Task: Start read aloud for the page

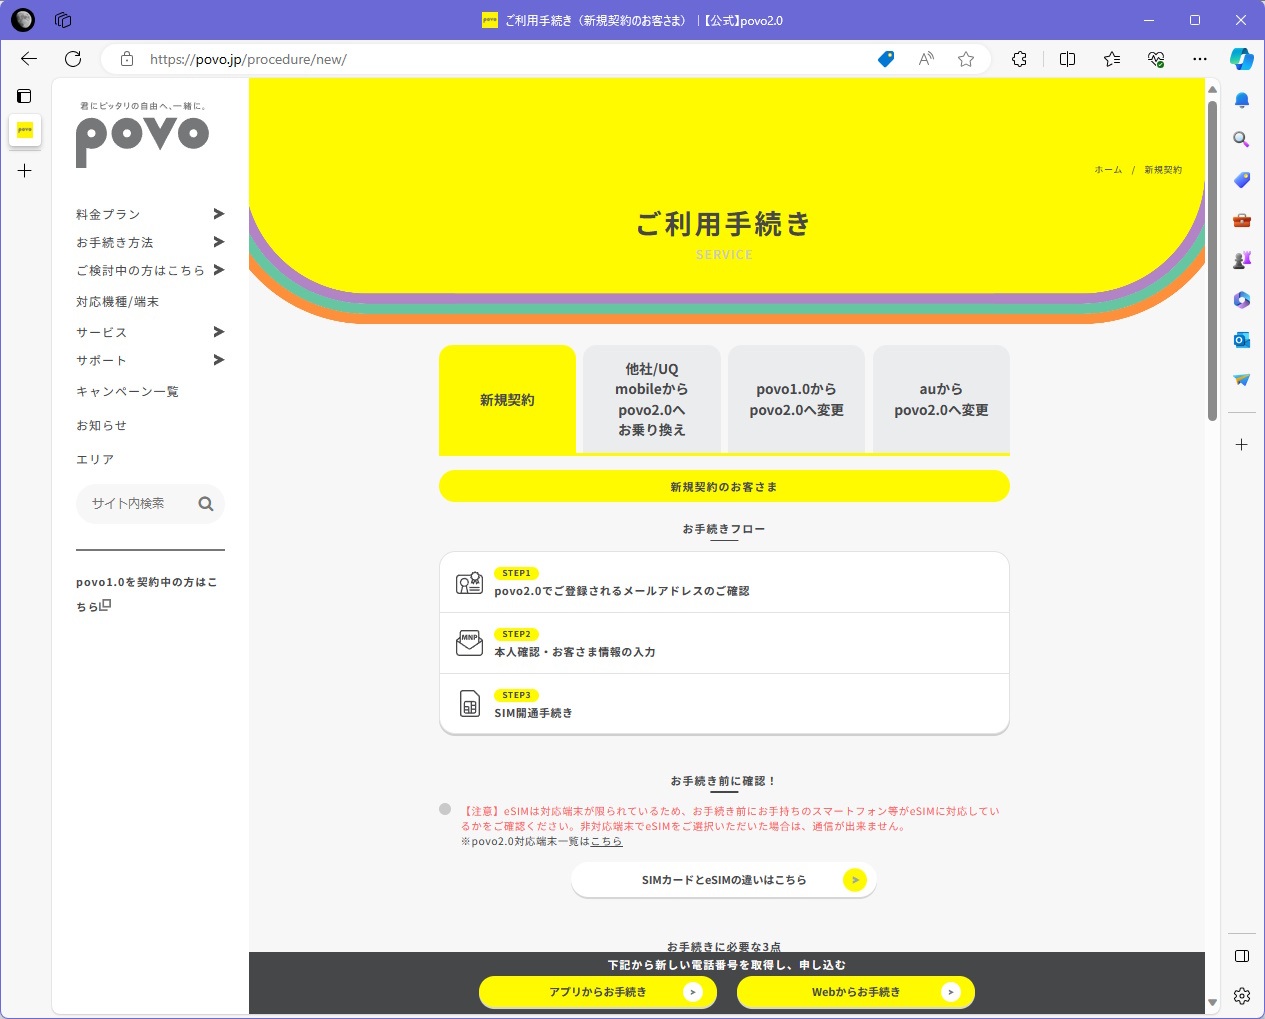Action: click(925, 59)
